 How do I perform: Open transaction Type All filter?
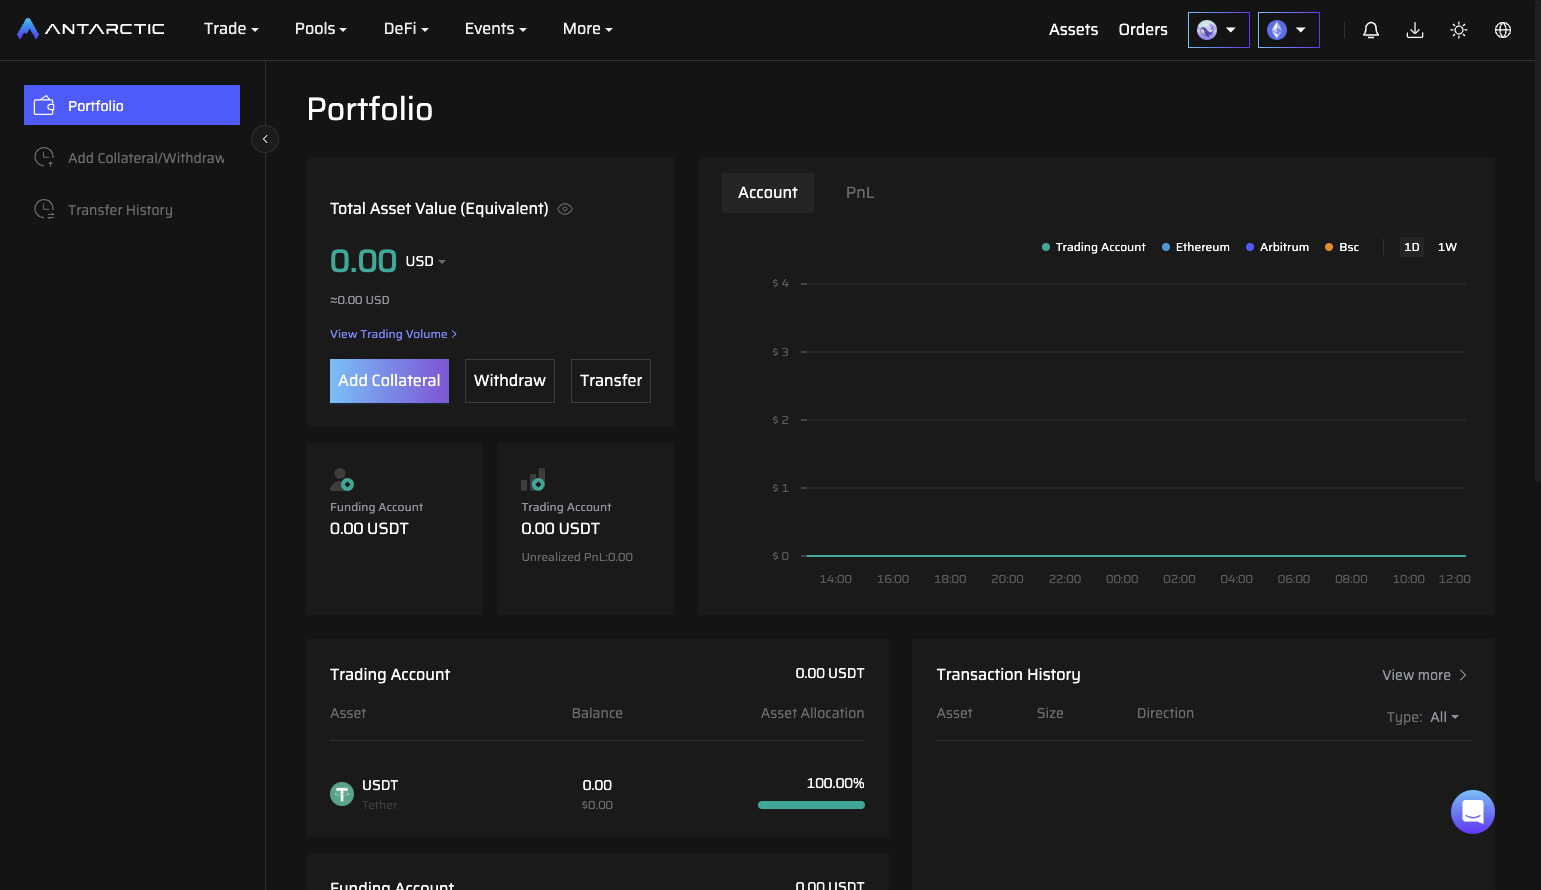click(x=1445, y=717)
